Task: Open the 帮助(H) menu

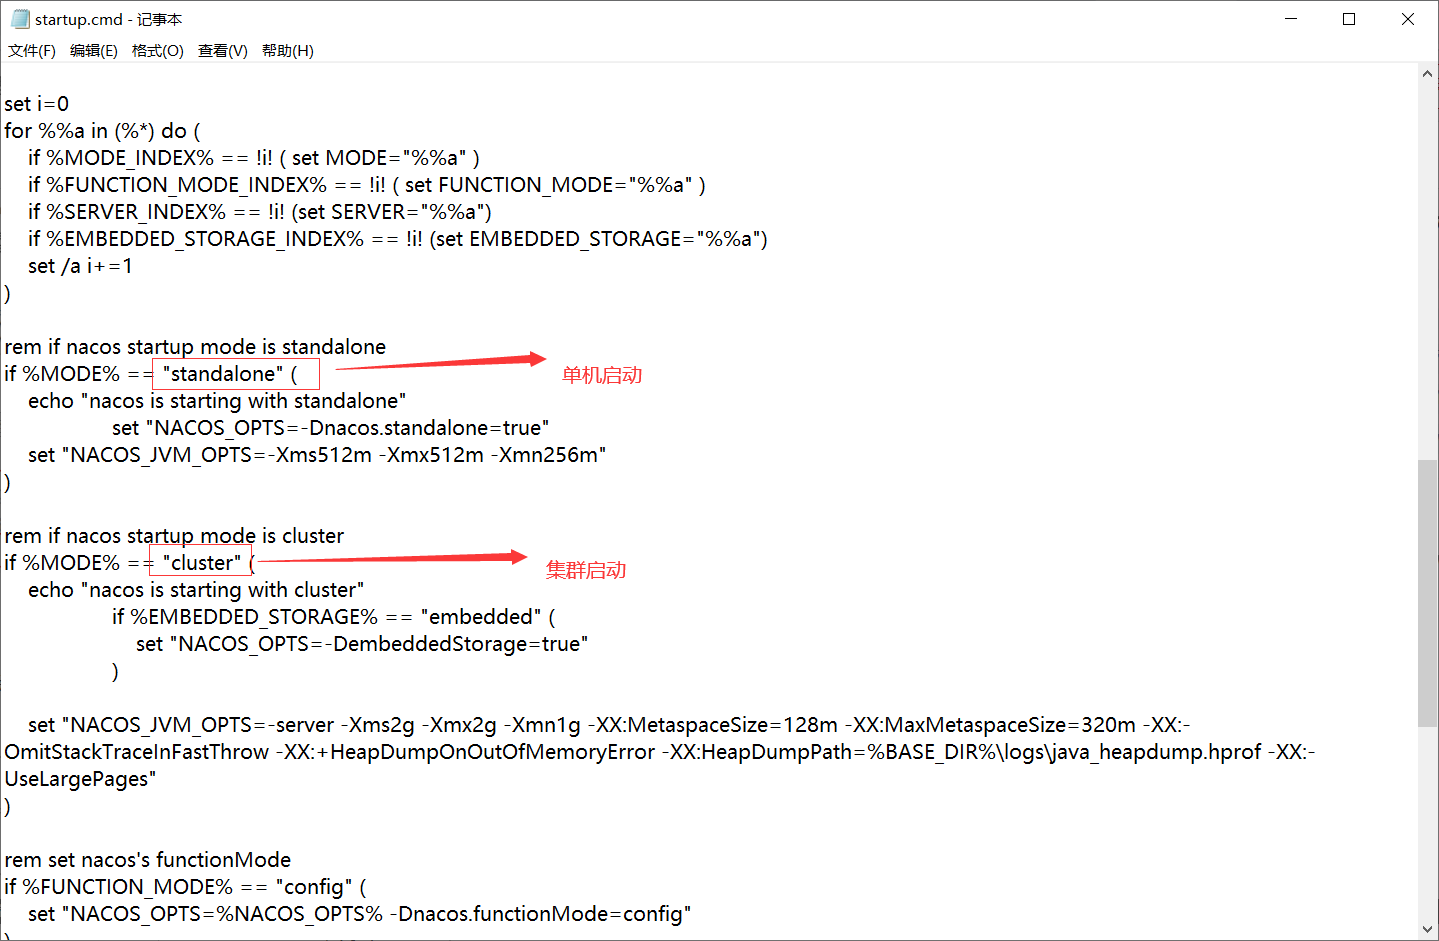Action: [288, 51]
